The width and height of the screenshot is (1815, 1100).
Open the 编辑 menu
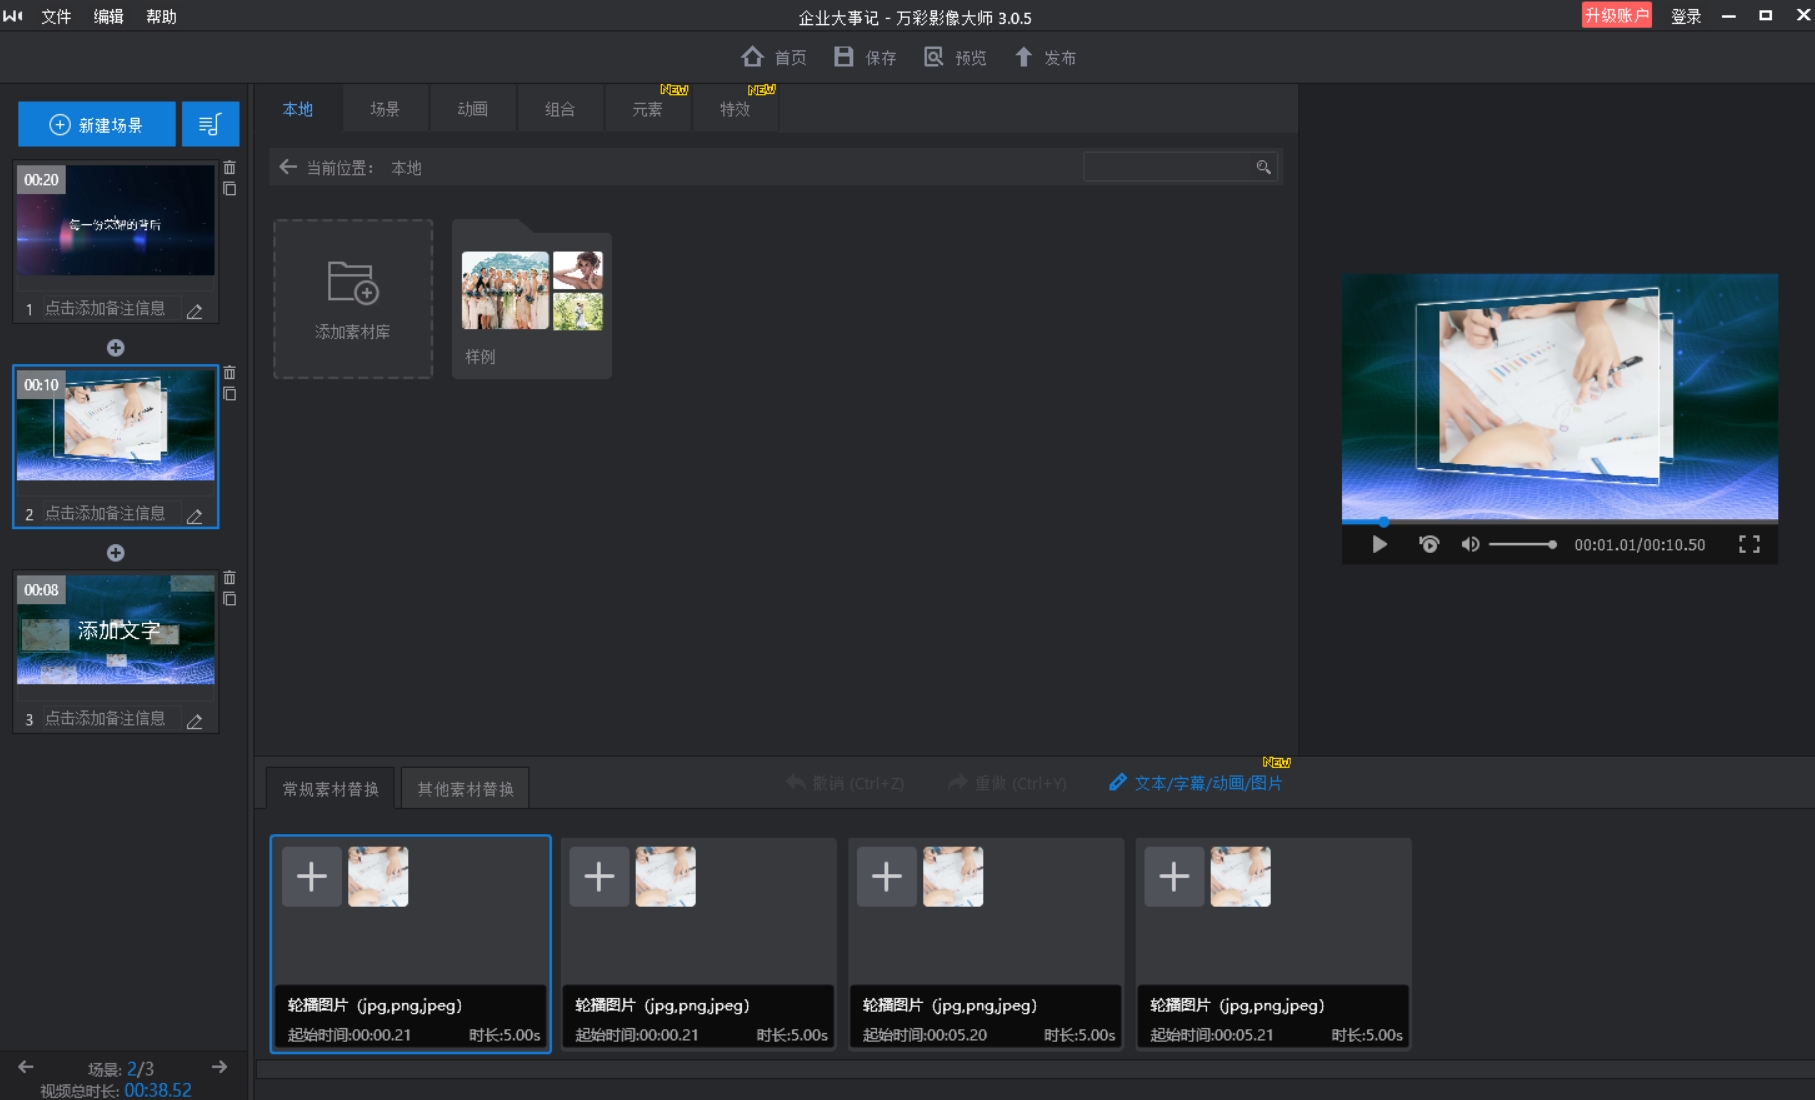[109, 17]
